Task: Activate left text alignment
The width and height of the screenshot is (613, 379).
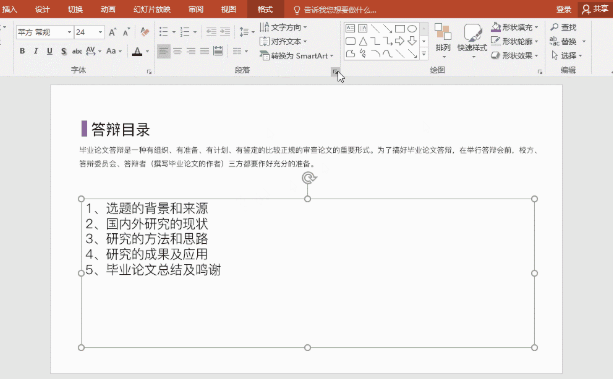Action: click(x=164, y=51)
